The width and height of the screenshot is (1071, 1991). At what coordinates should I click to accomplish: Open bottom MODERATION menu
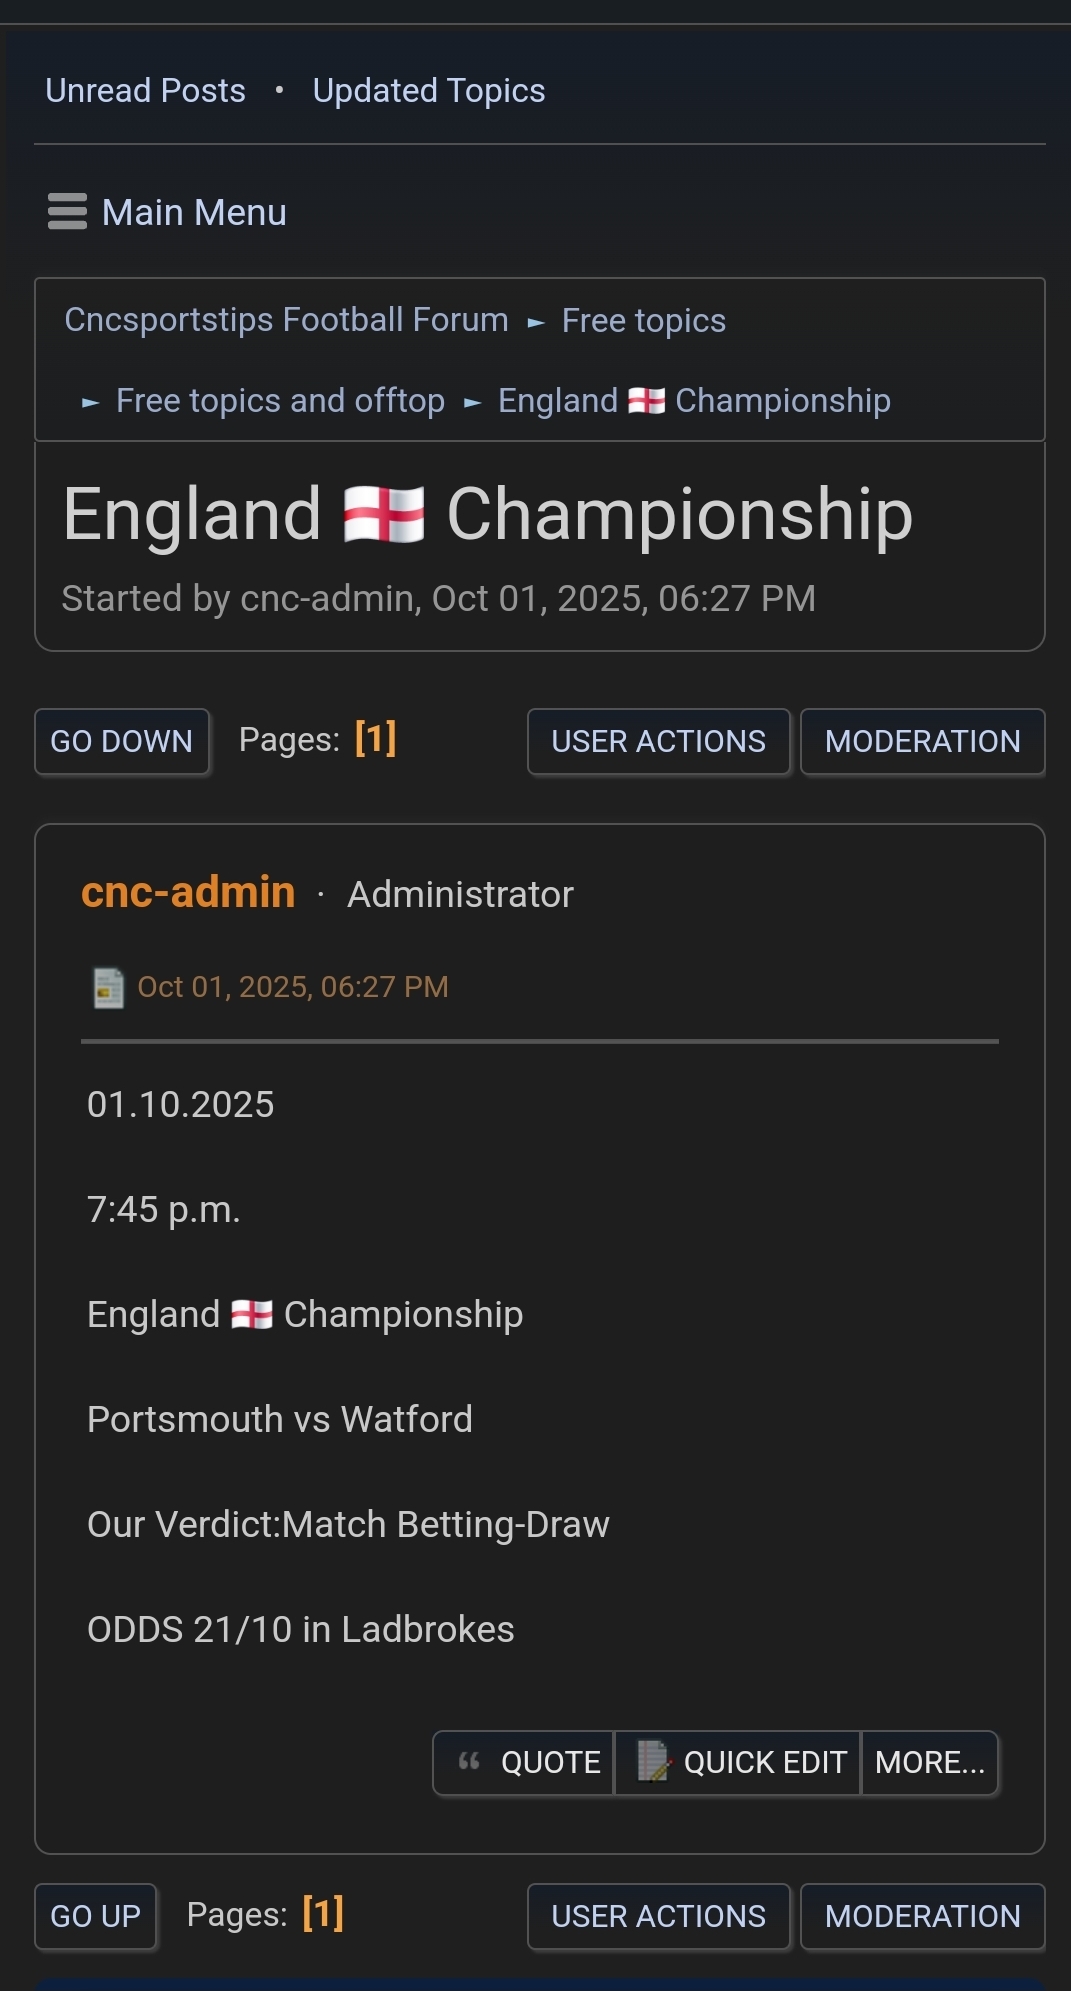pyautogui.click(x=922, y=1916)
